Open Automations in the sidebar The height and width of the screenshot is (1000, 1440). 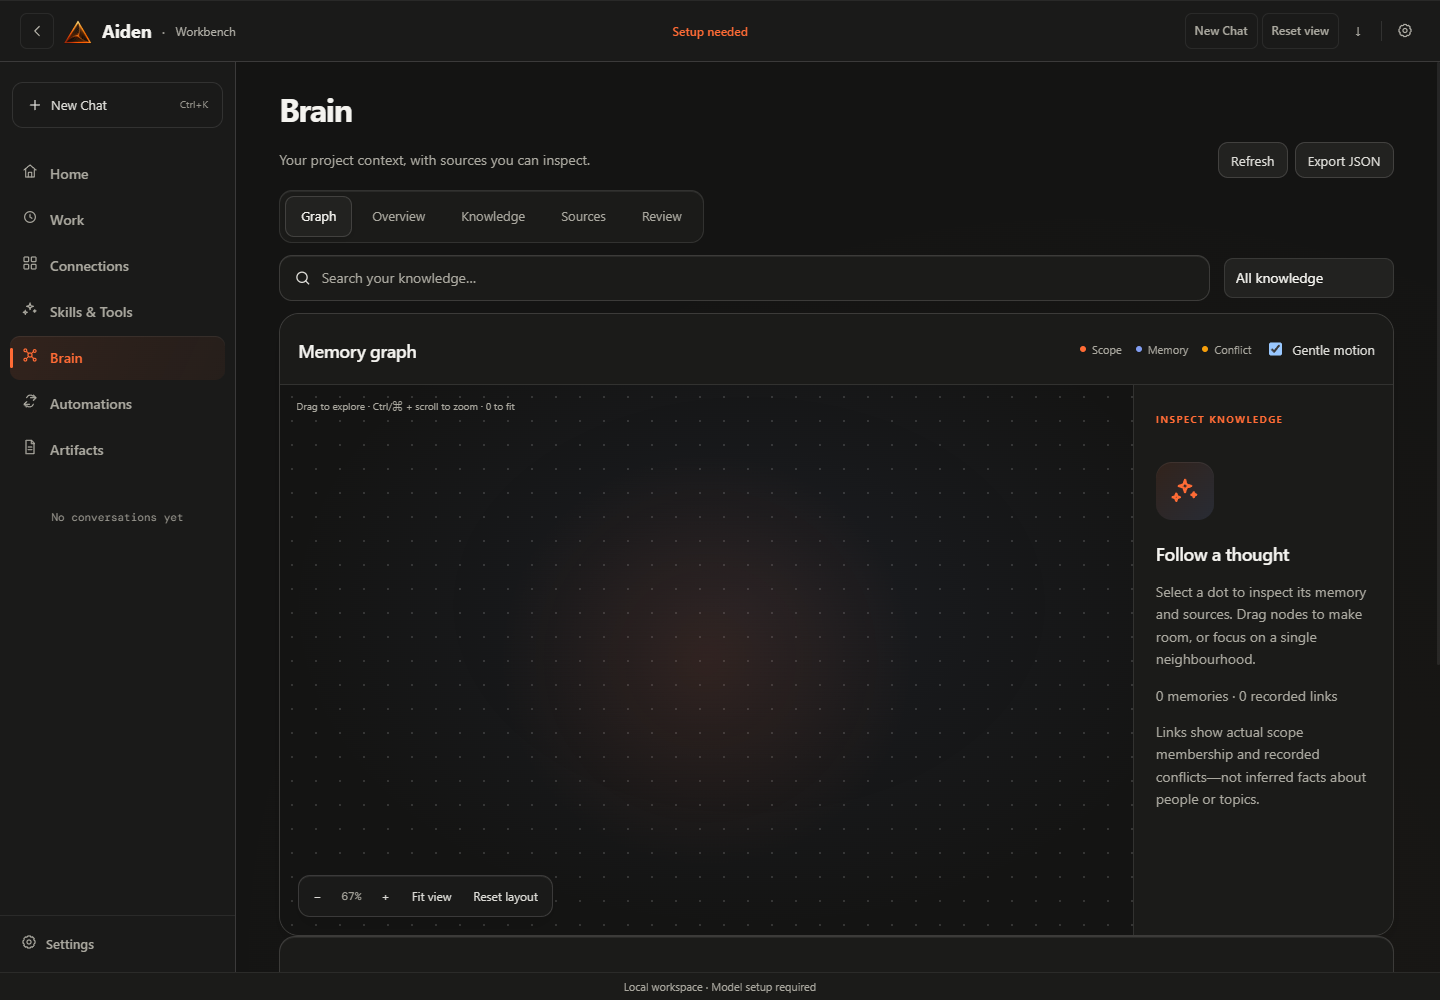point(118,404)
